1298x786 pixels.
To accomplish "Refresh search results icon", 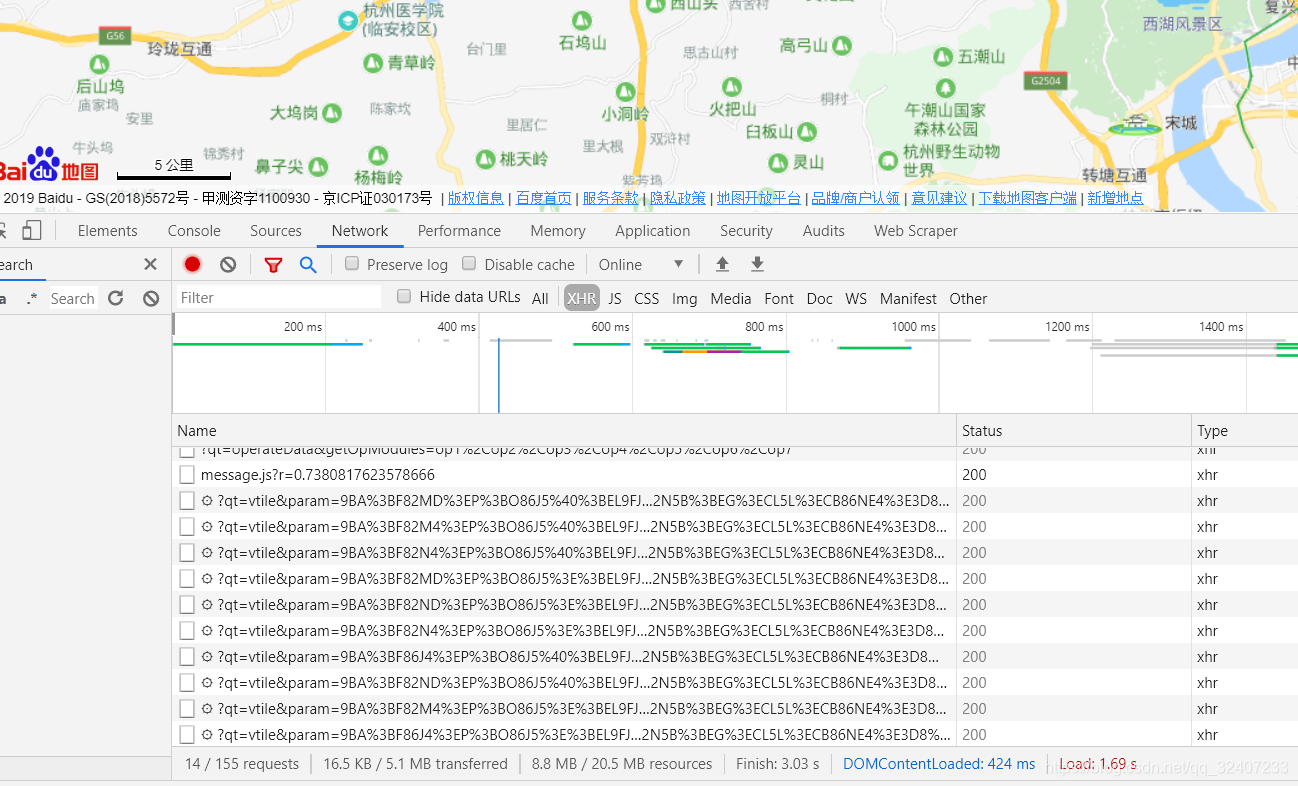I will click(116, 298).
